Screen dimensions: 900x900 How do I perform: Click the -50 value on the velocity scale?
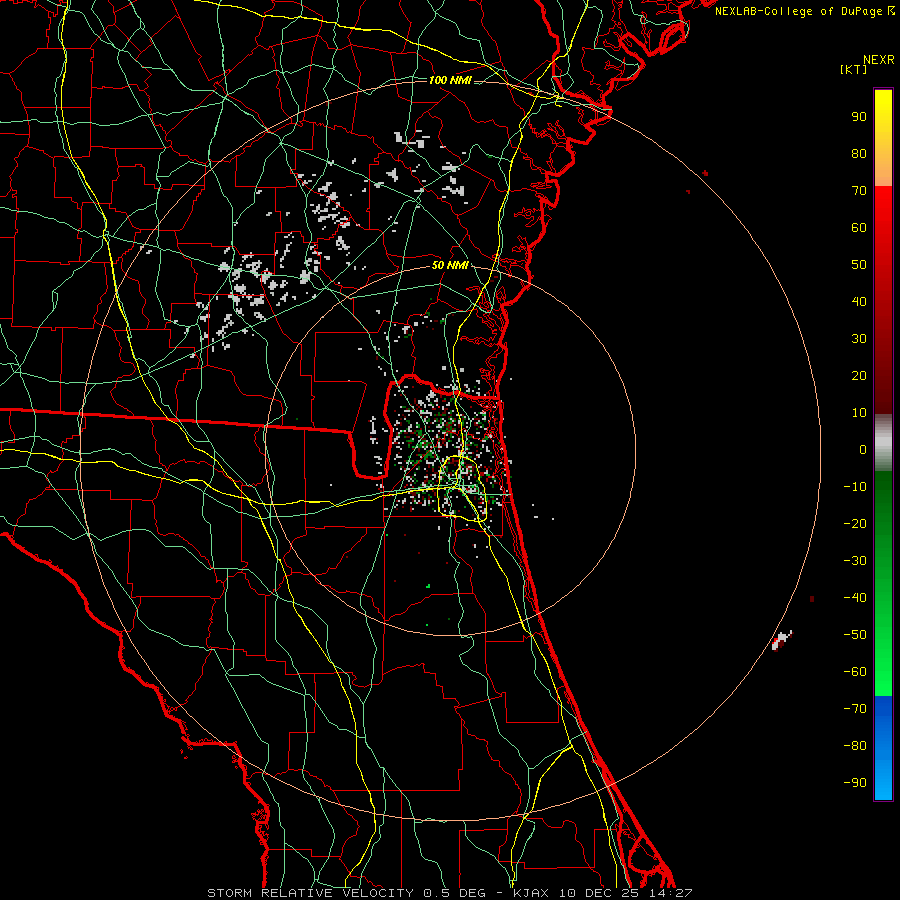coord(855,635)
